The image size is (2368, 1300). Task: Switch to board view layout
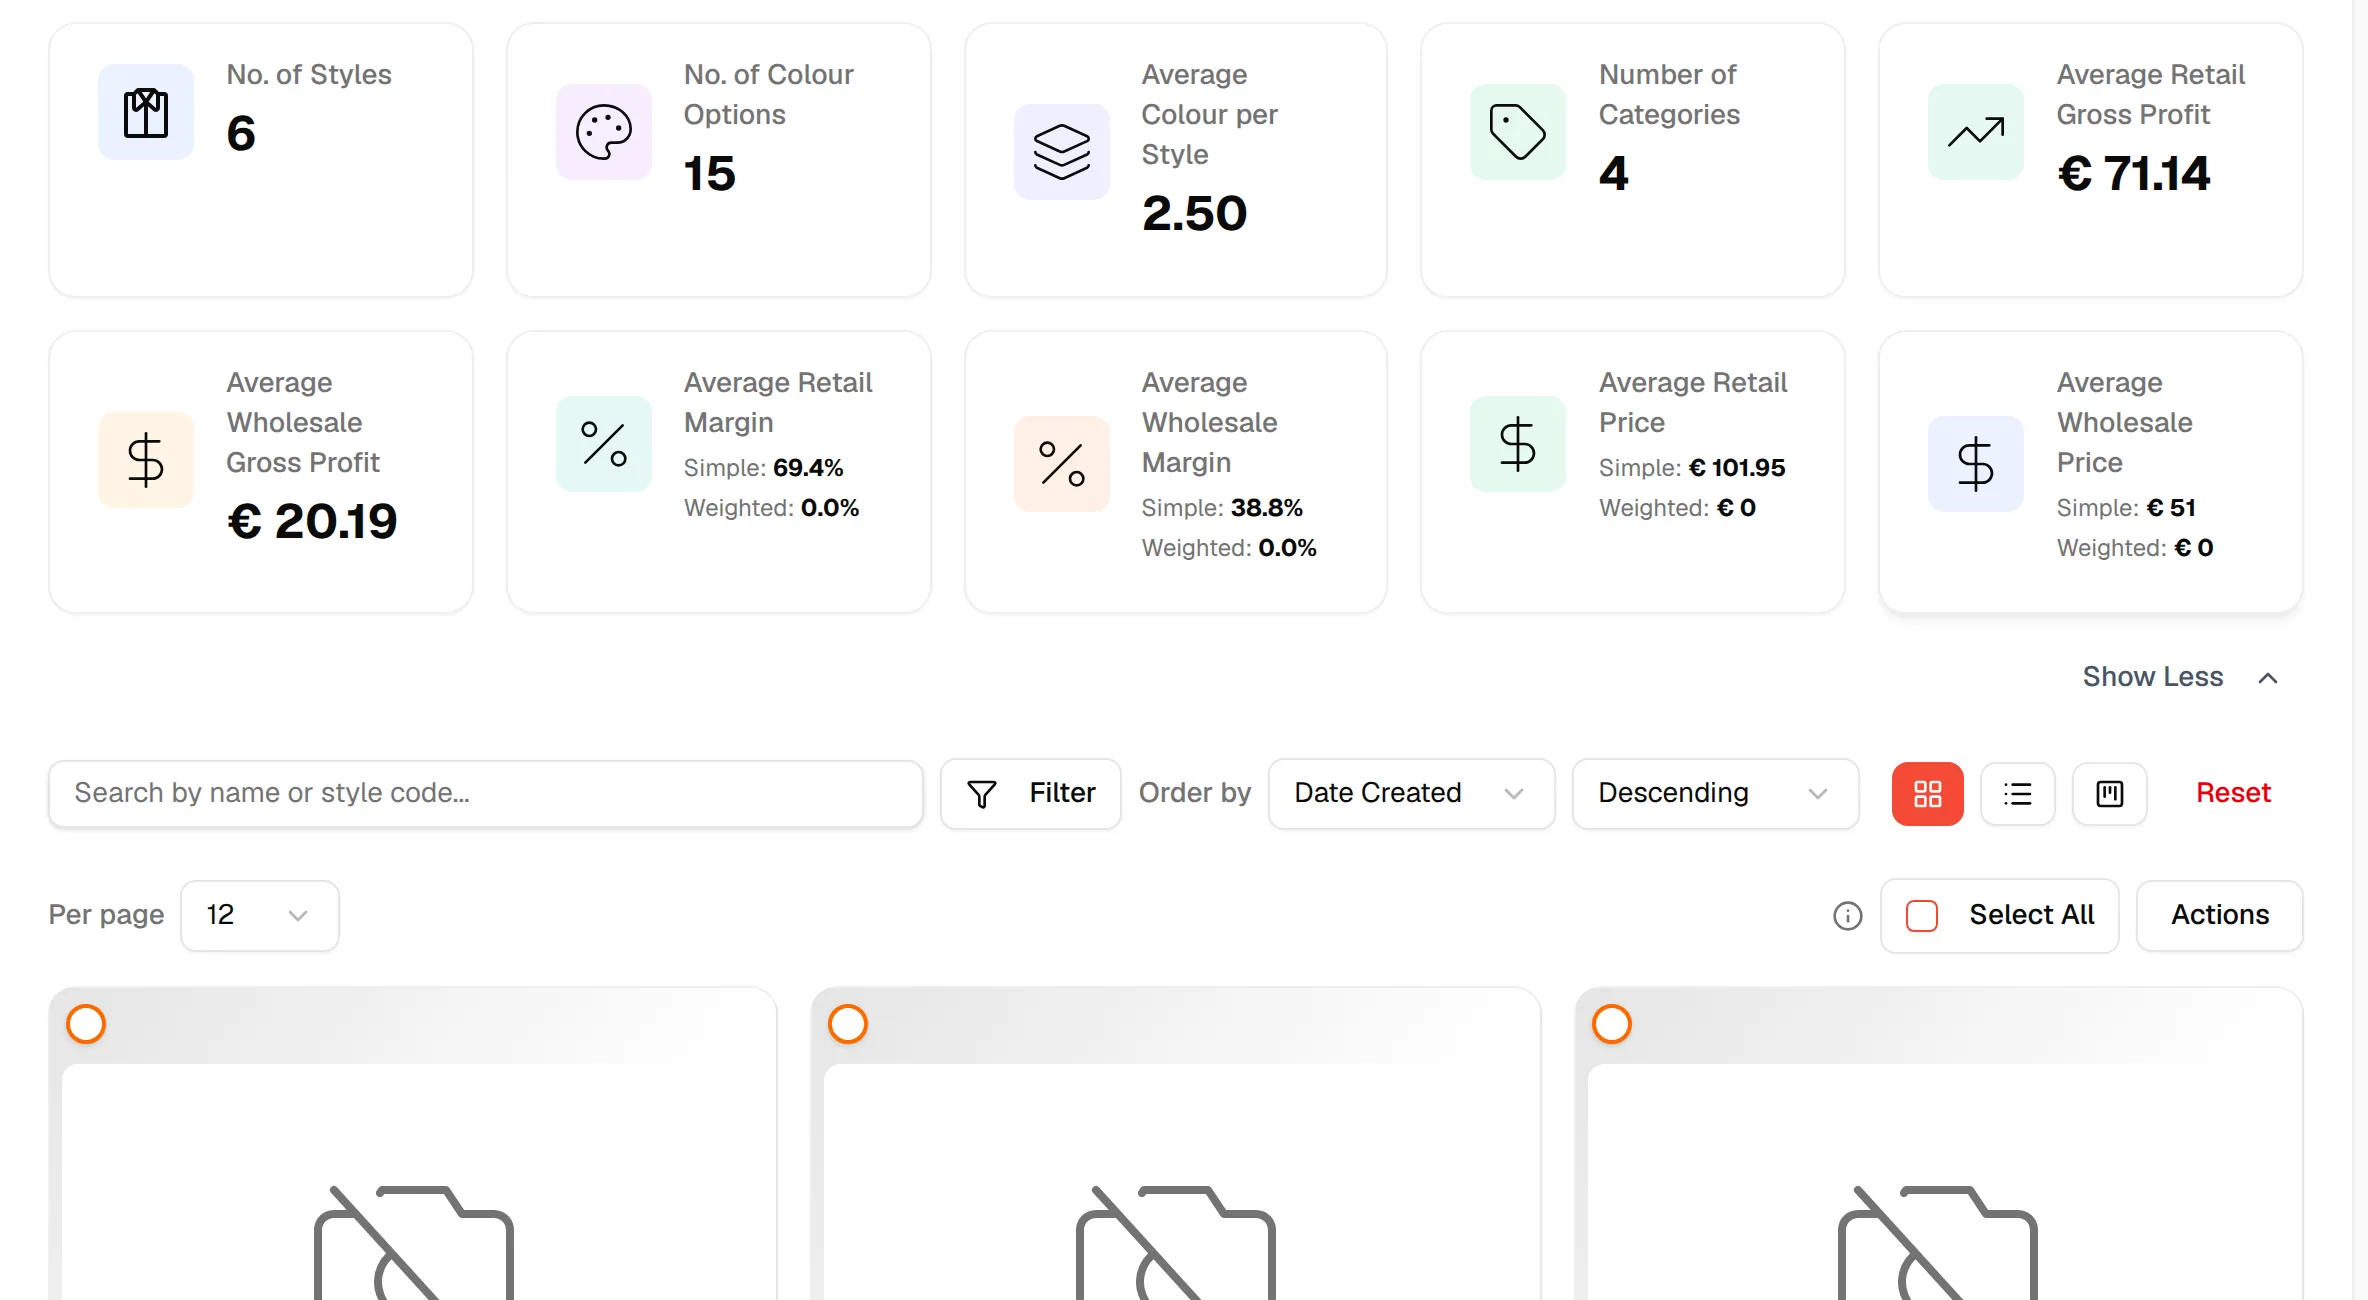(x=2110, y=794)
